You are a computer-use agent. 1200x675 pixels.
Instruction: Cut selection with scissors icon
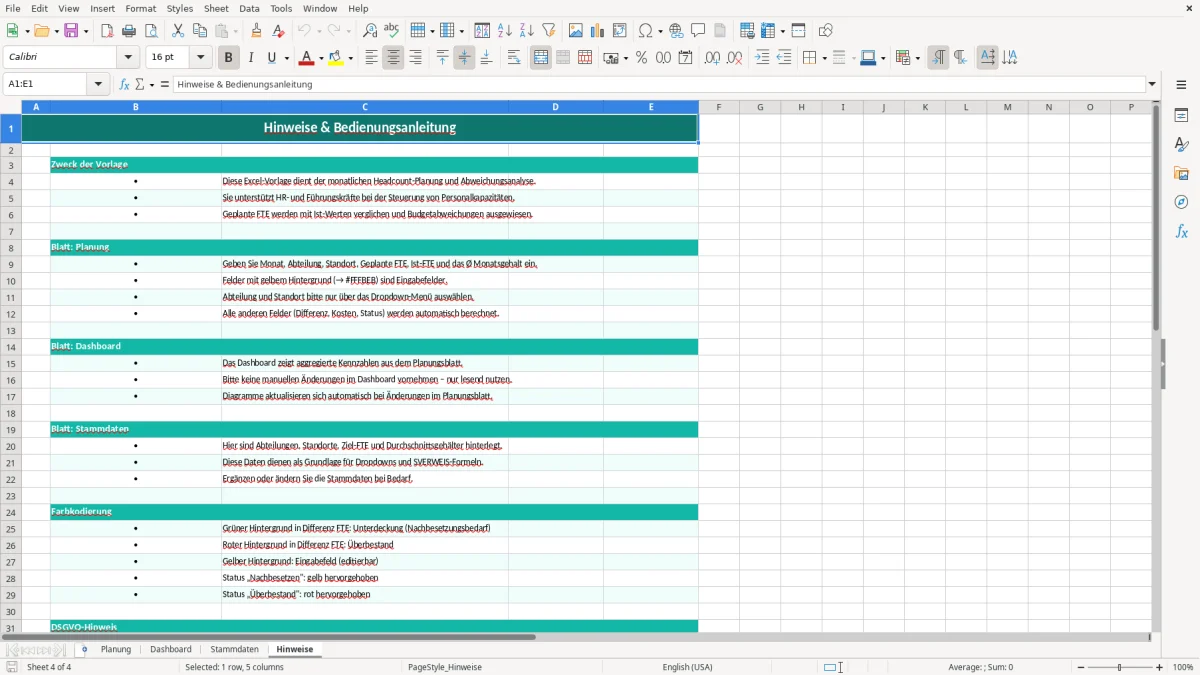178,31
